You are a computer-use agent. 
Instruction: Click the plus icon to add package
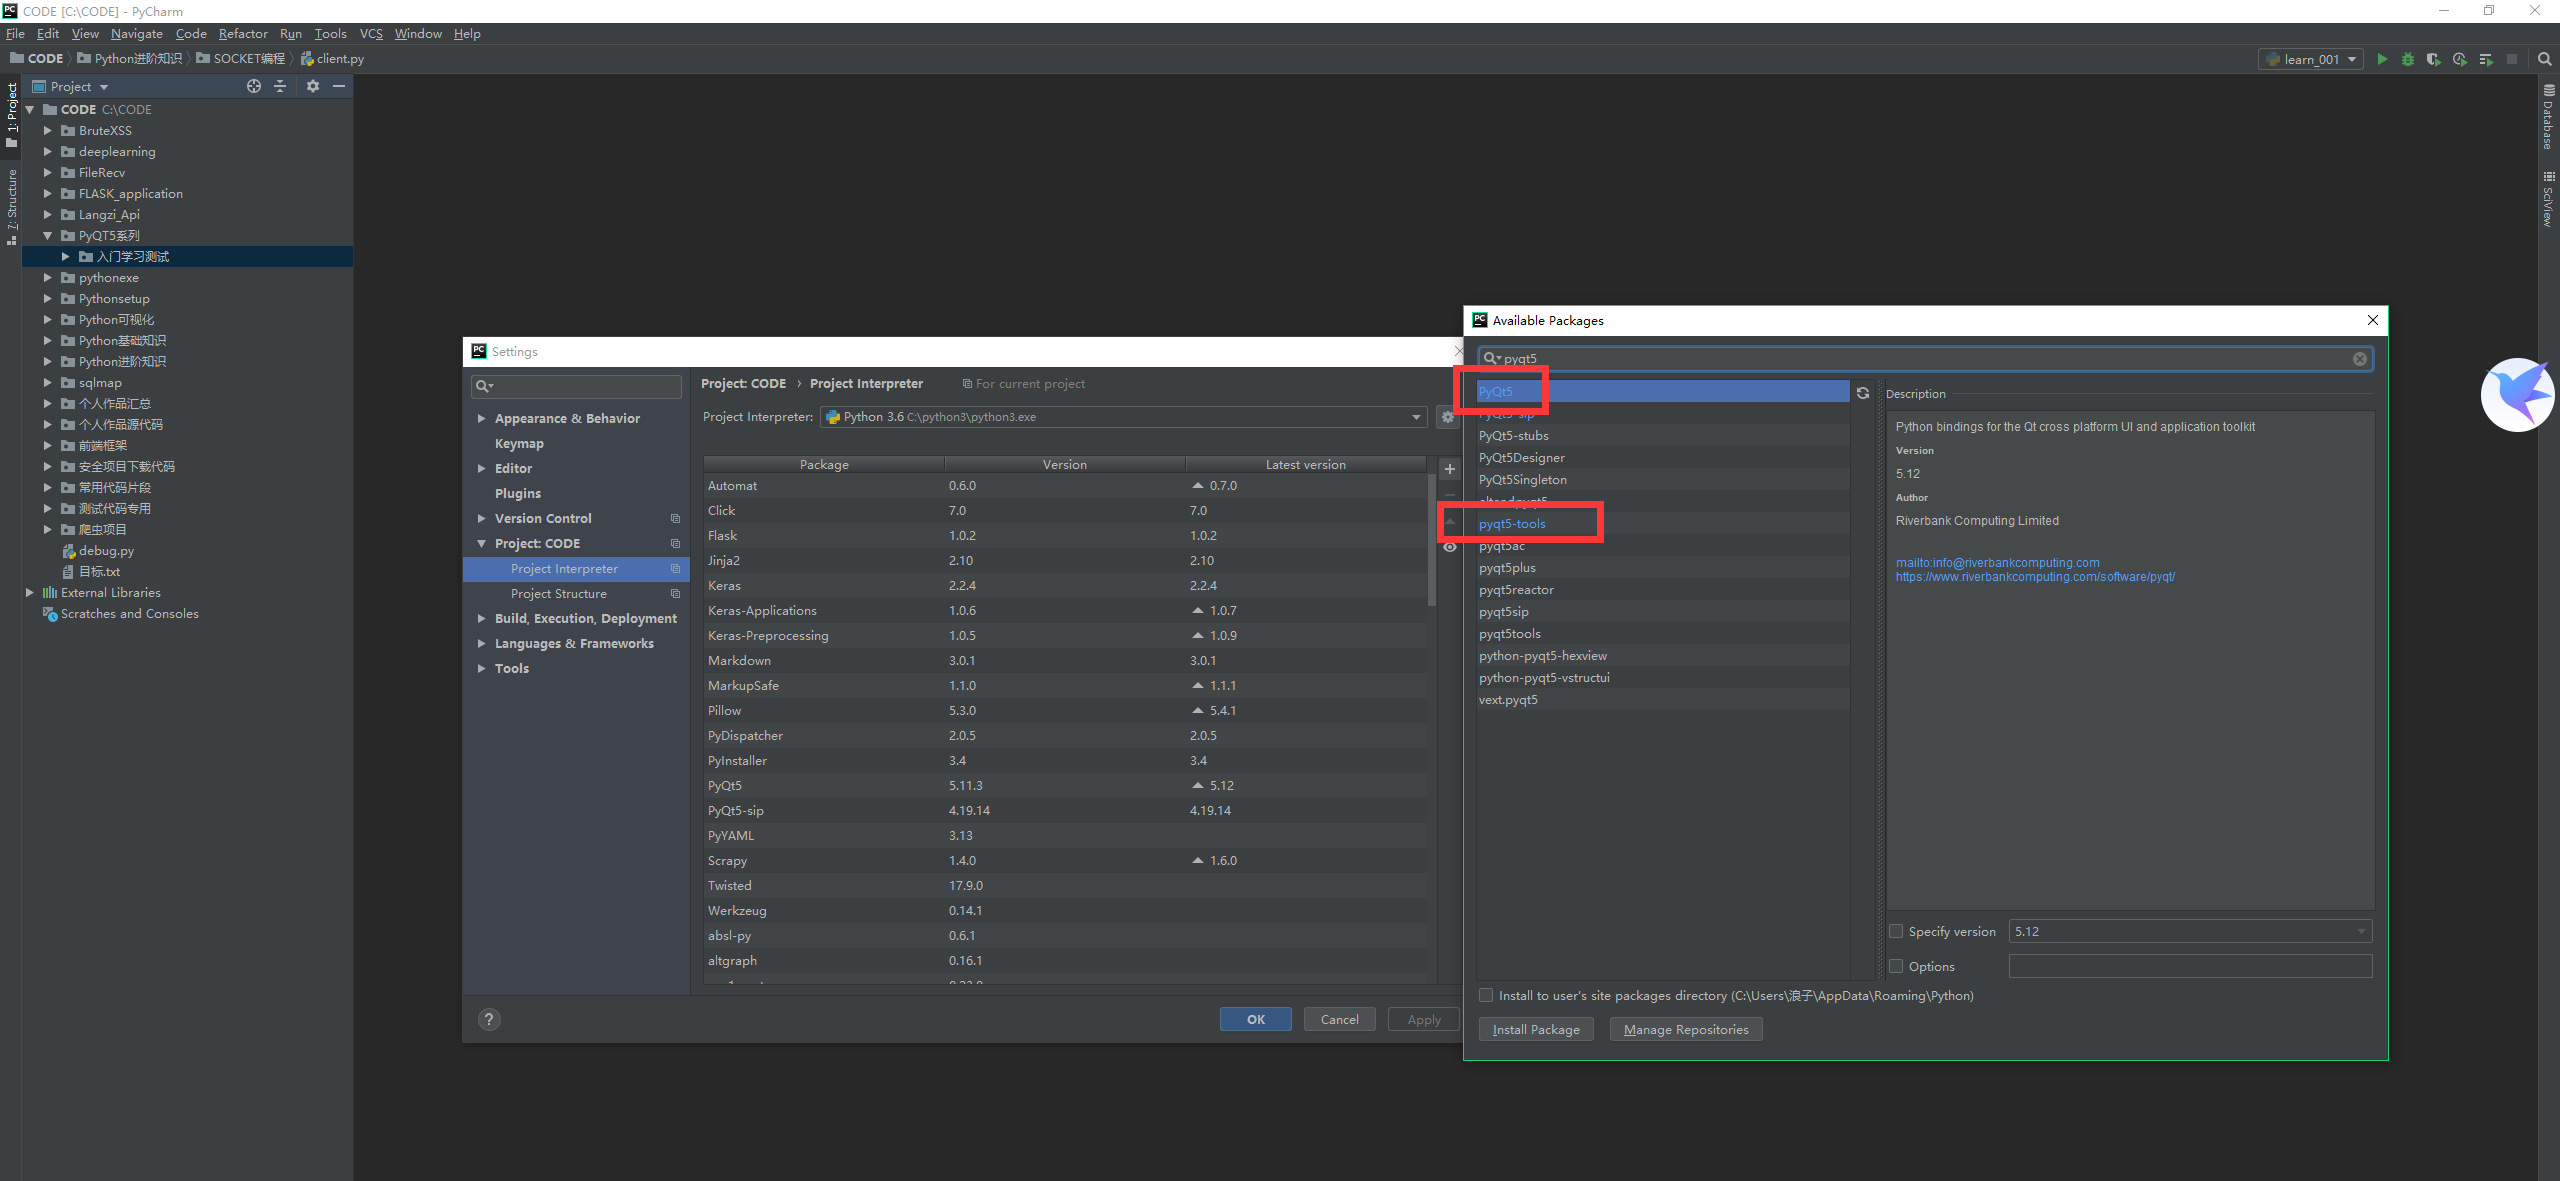[x=1450, y=469]
